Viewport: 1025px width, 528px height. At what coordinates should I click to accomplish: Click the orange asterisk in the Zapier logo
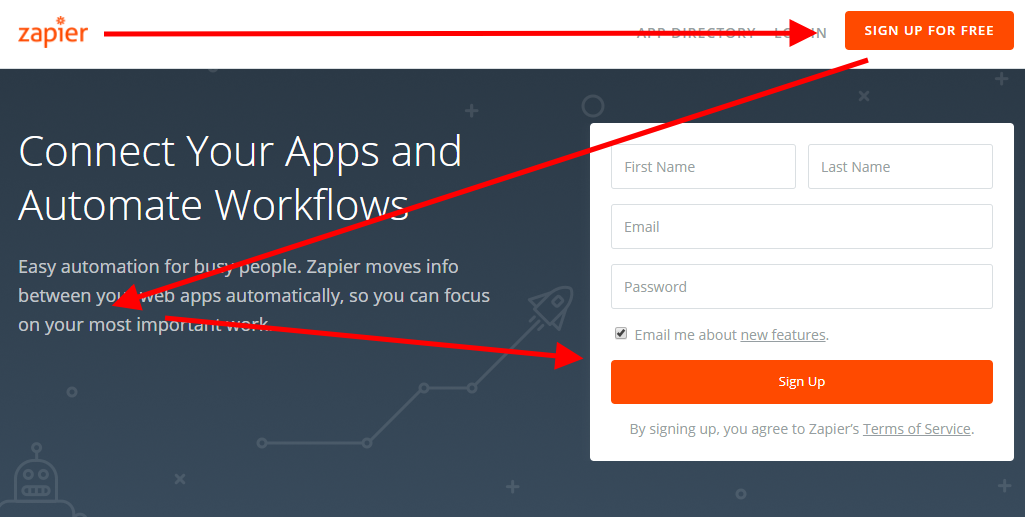click(61, 20)
